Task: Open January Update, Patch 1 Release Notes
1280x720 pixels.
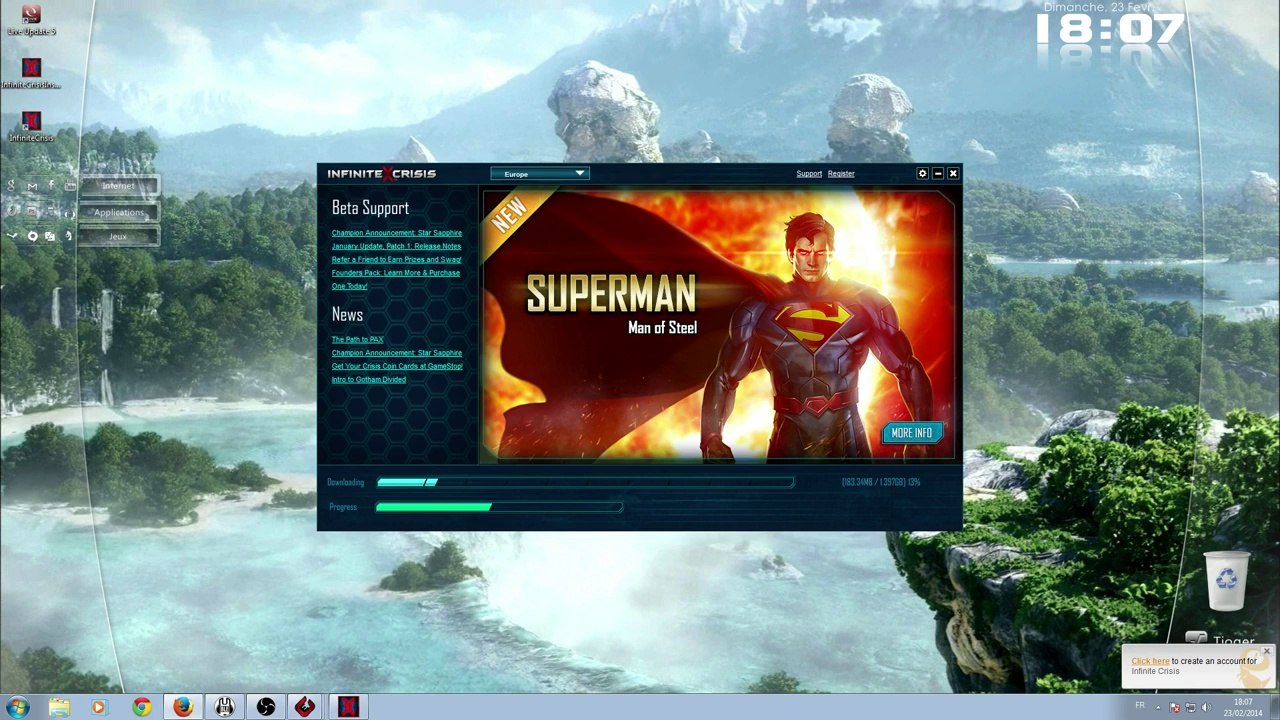Action: point(396,246)
